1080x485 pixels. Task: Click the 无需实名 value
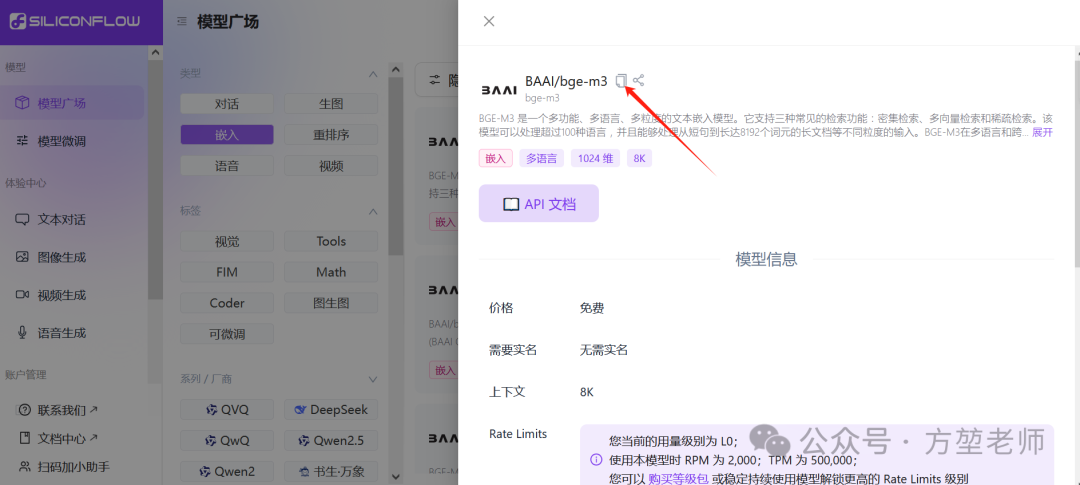click(x=603, y=350)
